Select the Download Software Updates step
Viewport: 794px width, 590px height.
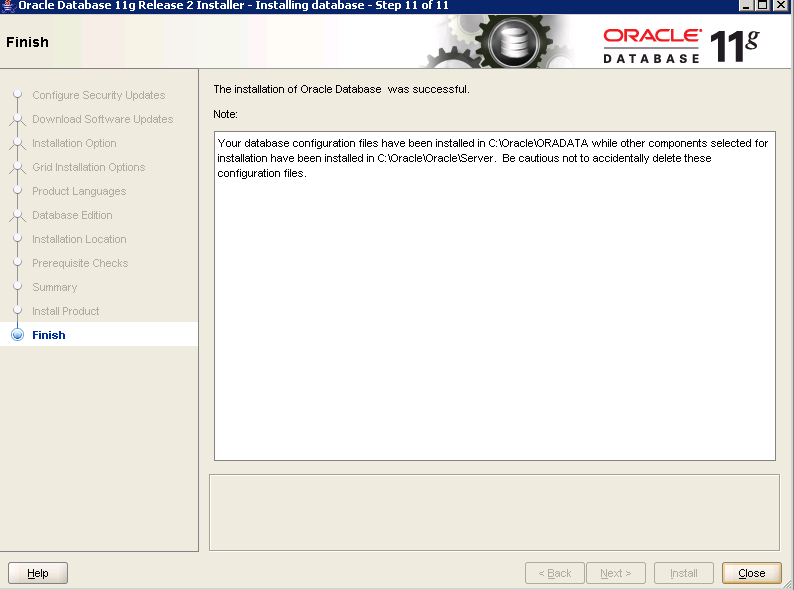click(102, 119)
